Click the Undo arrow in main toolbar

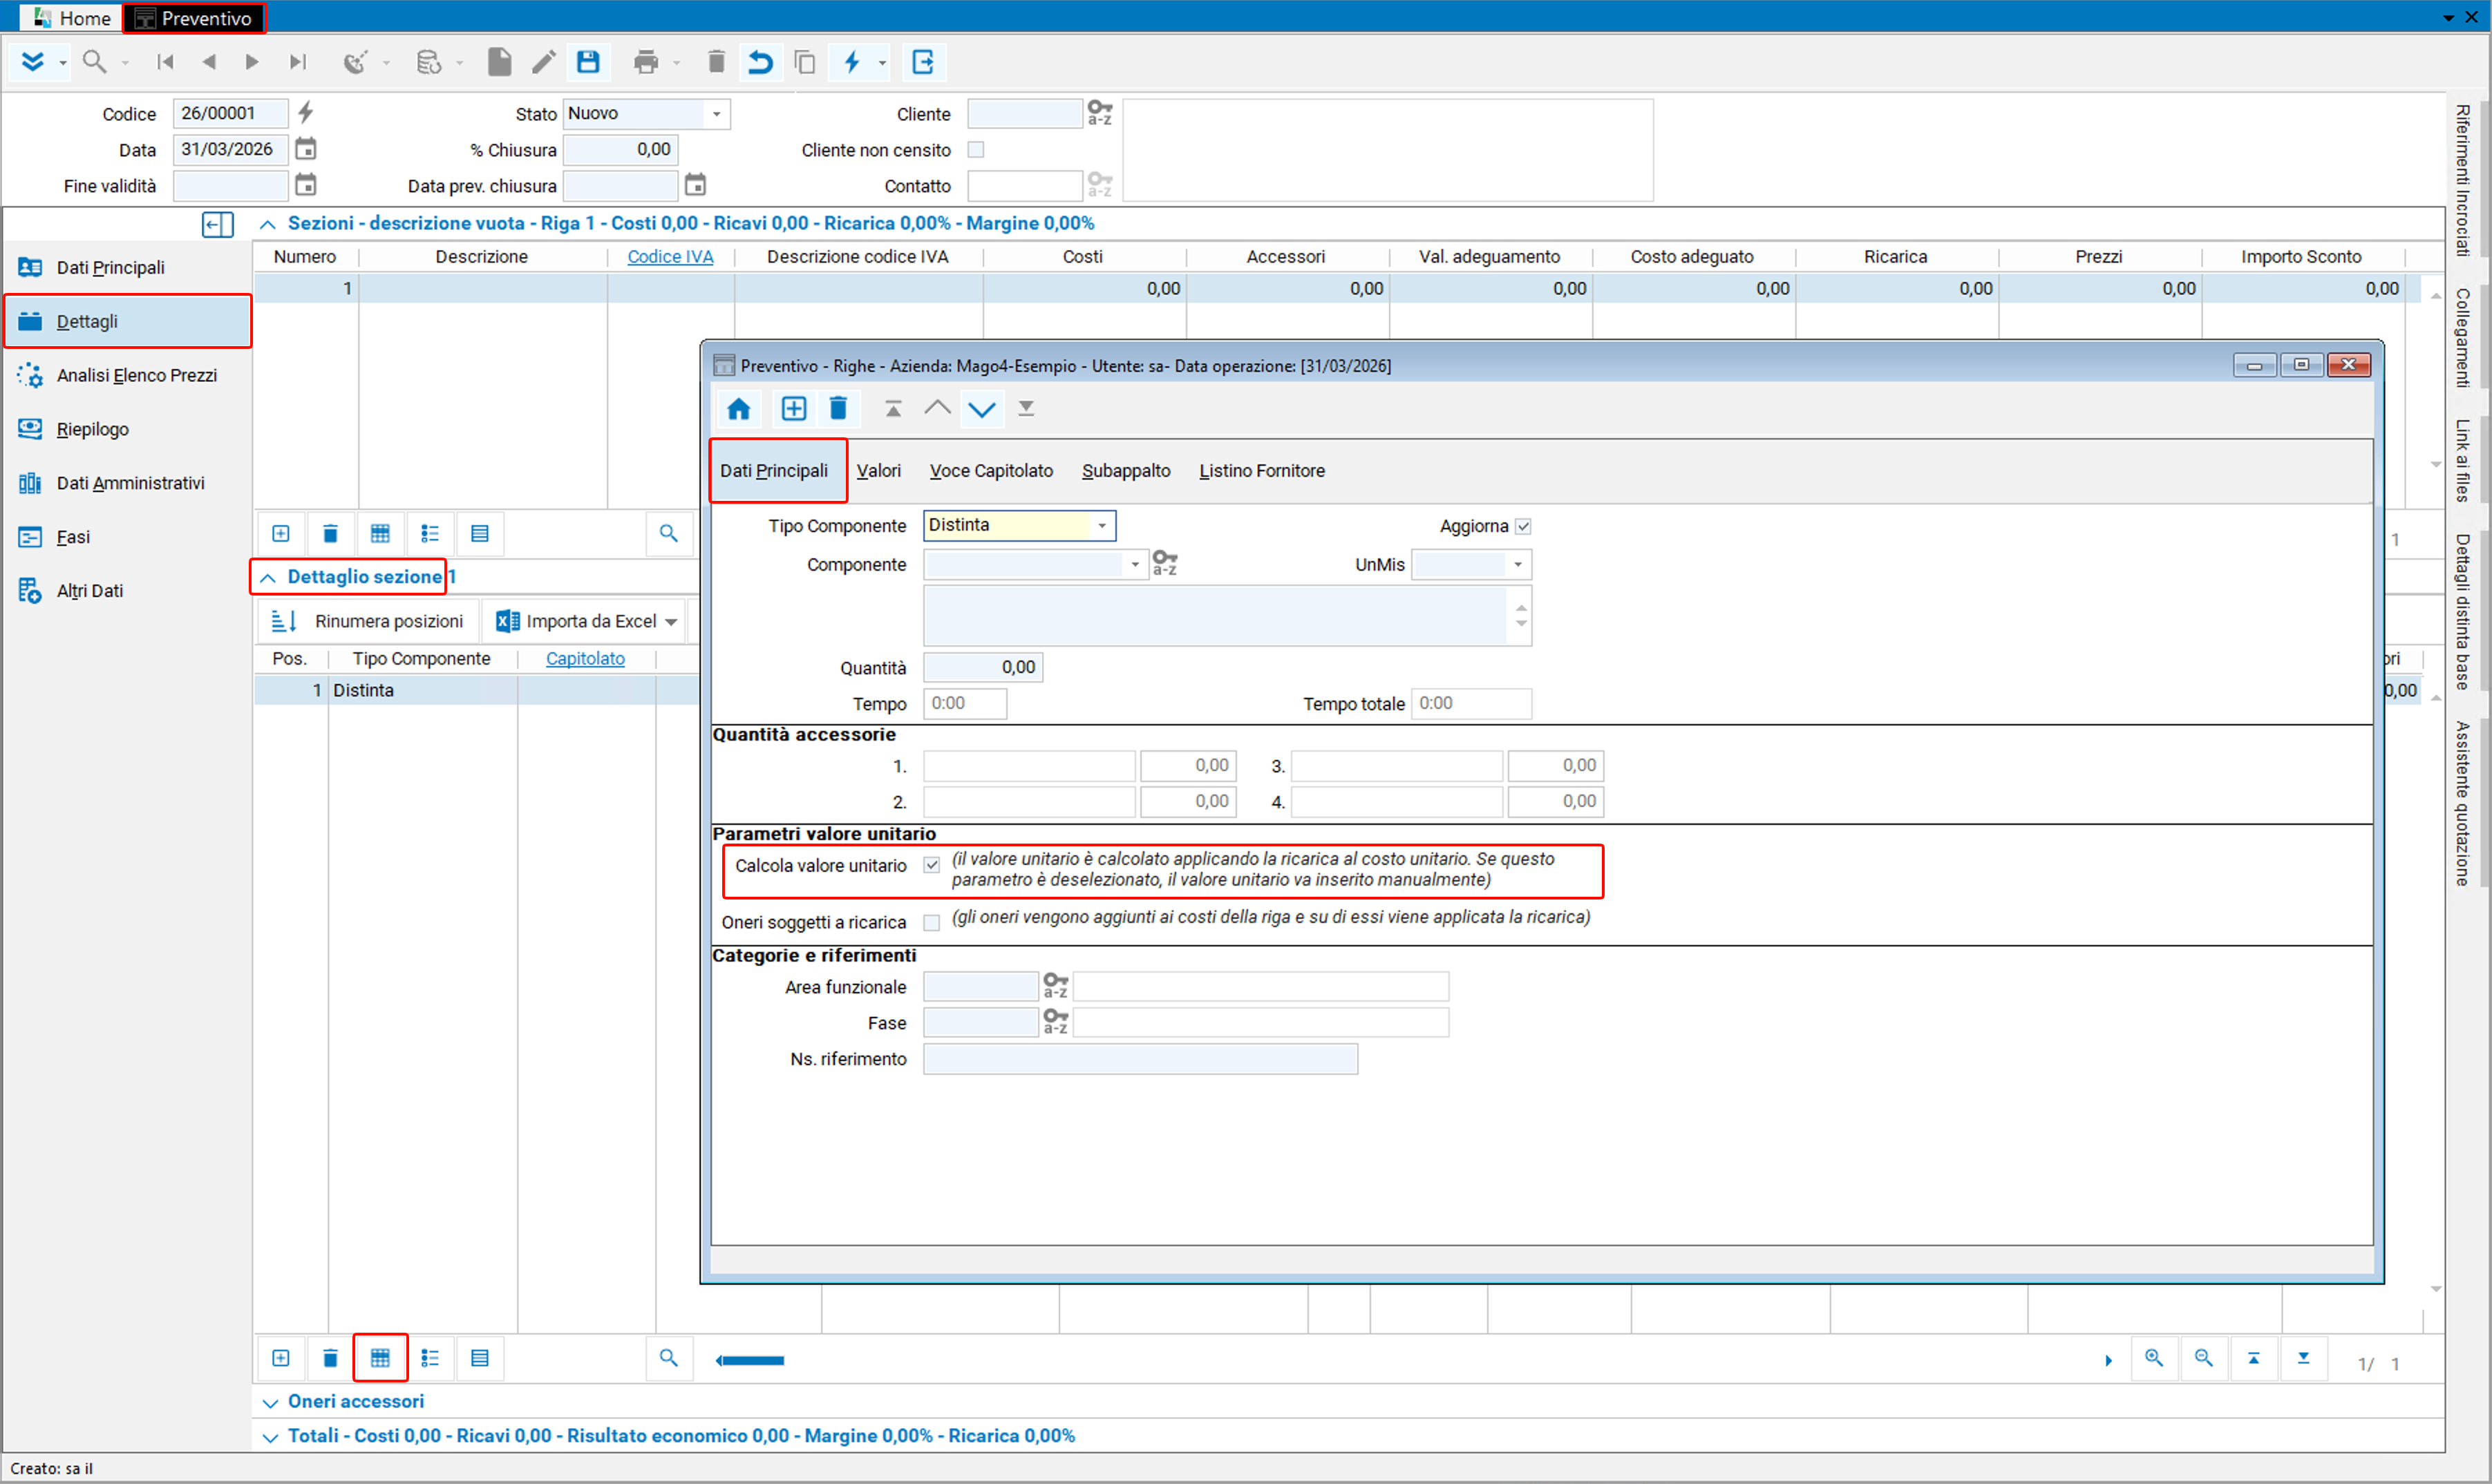760,62
